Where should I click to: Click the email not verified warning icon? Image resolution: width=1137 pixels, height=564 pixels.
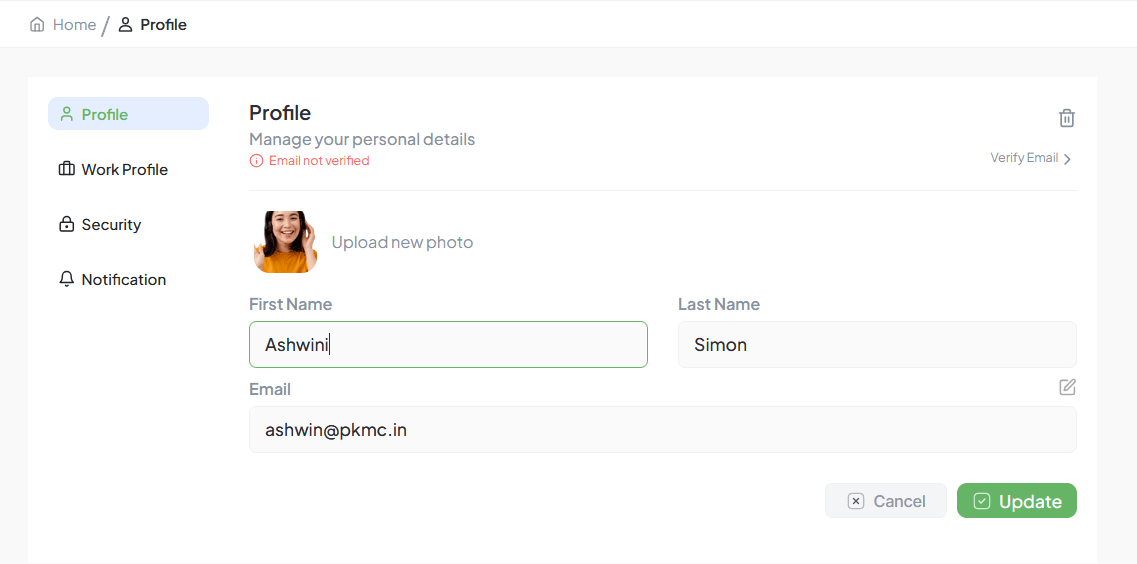click(256, 161)
